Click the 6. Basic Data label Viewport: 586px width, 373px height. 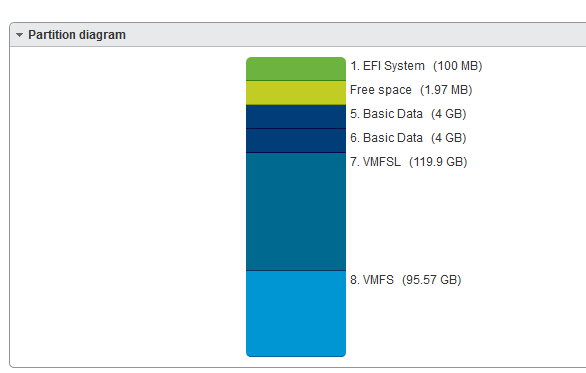point(386,138)
